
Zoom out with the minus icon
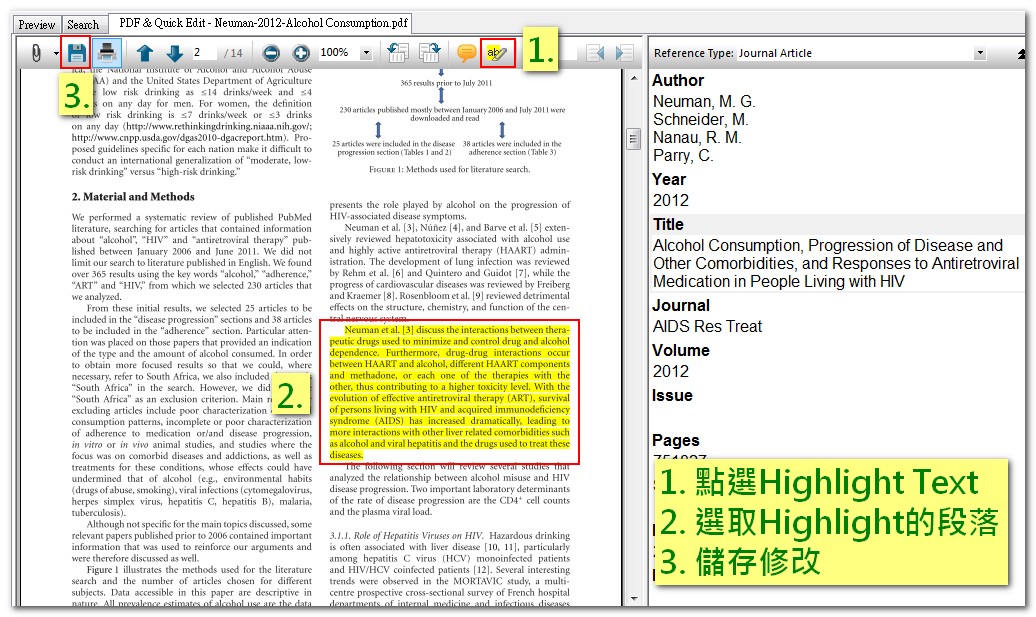271,53
